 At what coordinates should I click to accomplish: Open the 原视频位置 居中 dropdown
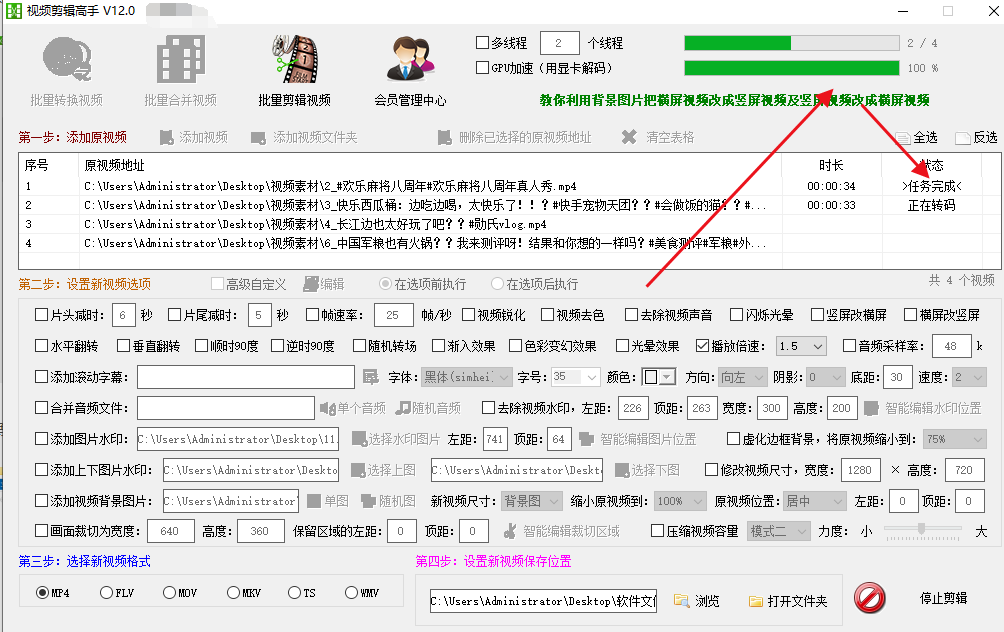click(x=816, y=501)
